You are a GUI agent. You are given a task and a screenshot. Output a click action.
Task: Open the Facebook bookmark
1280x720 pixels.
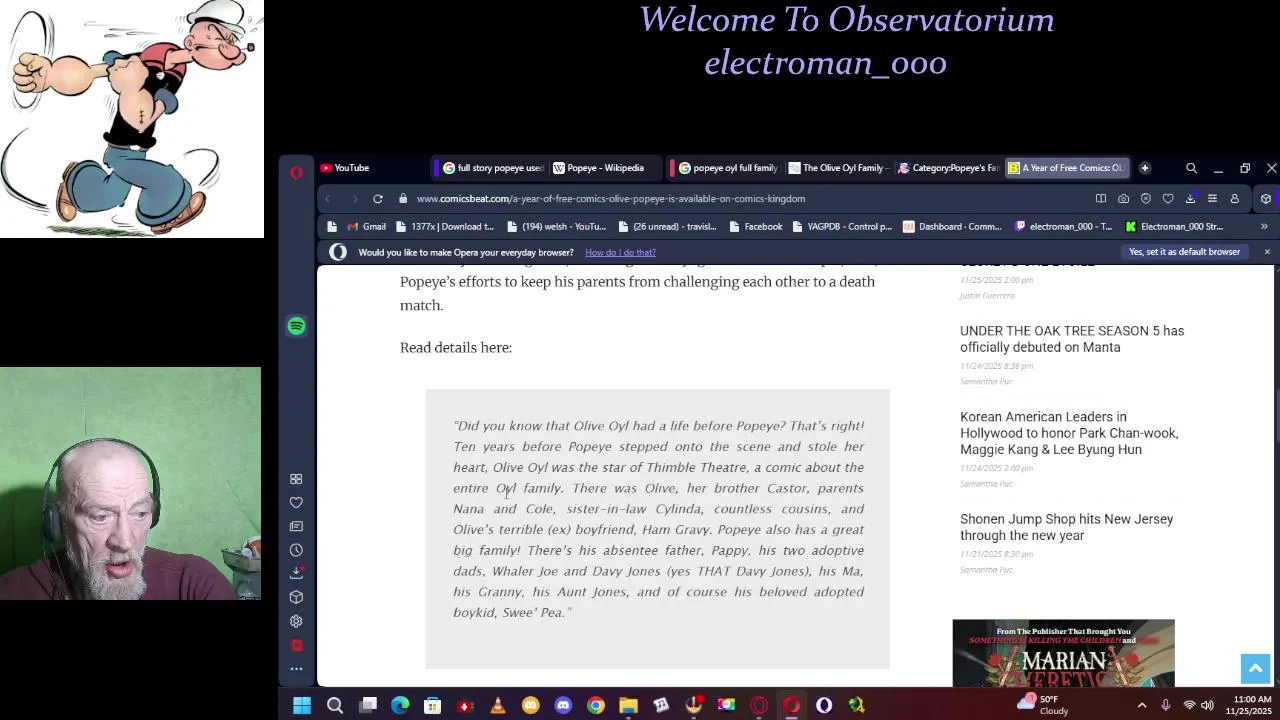tap(755, 227)
